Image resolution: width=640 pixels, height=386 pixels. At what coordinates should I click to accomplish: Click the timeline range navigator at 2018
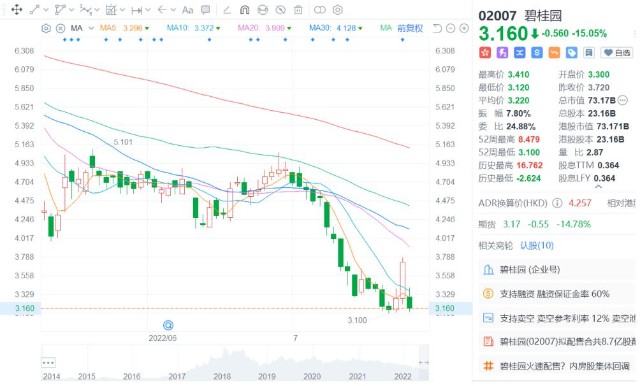[222, 376]
